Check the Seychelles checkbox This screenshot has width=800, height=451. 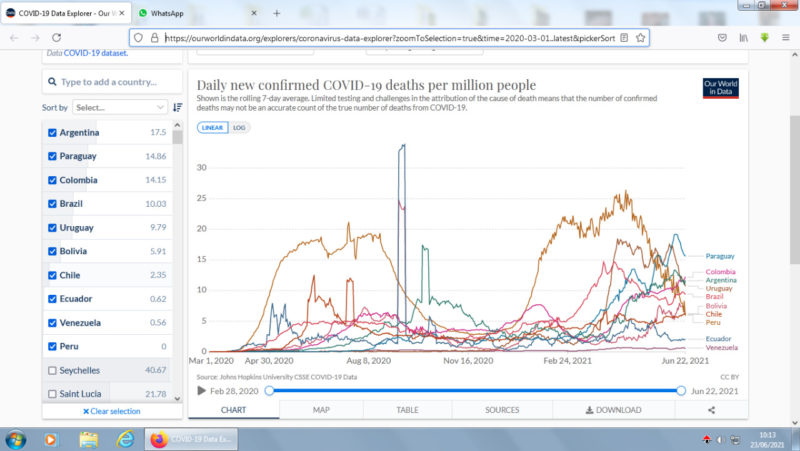point(52,370)
